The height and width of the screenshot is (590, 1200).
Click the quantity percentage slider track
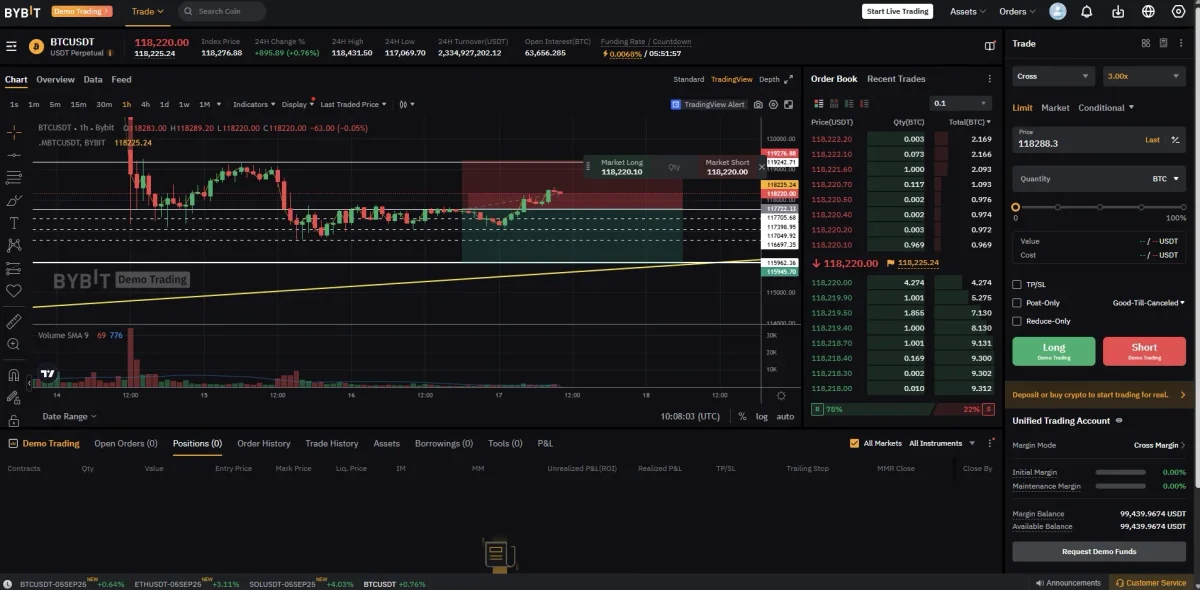click(1100, 207)
